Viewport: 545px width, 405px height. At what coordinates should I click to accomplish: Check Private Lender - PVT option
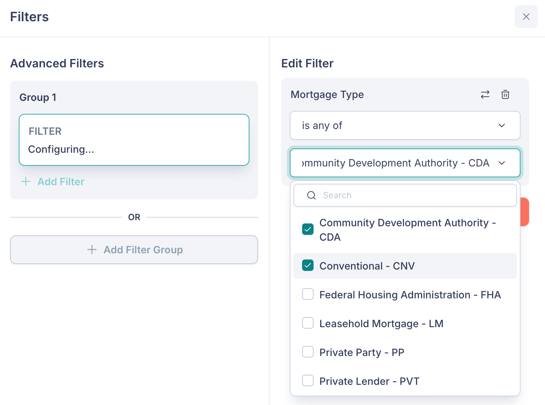pos(308,381)
